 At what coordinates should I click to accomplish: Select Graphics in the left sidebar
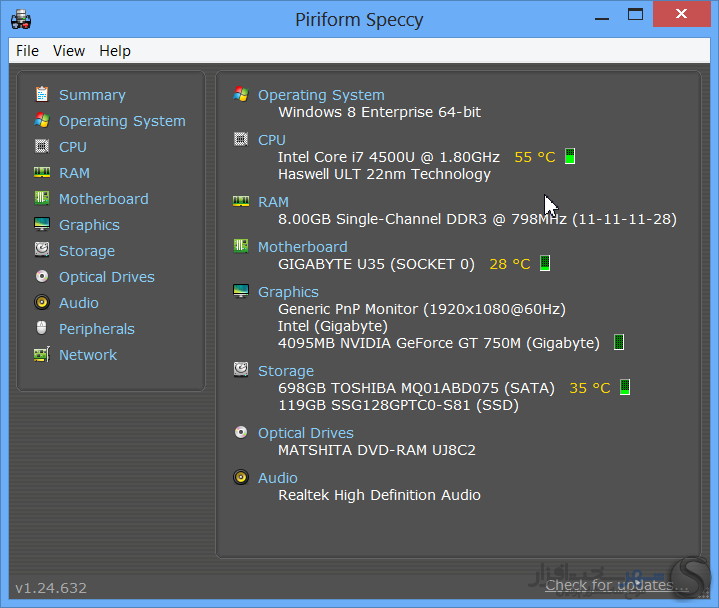coord(89,225)
